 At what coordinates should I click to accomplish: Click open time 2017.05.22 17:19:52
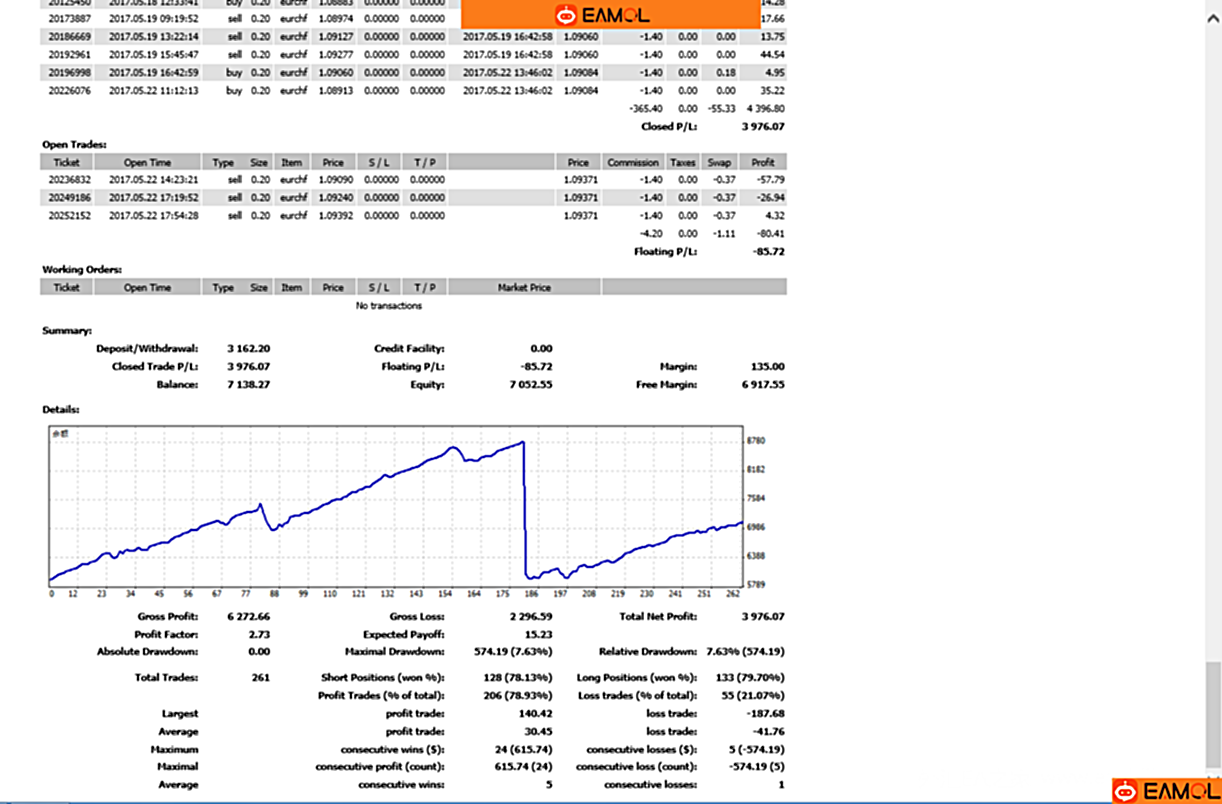pyautogui.click(x=153, y=197)
